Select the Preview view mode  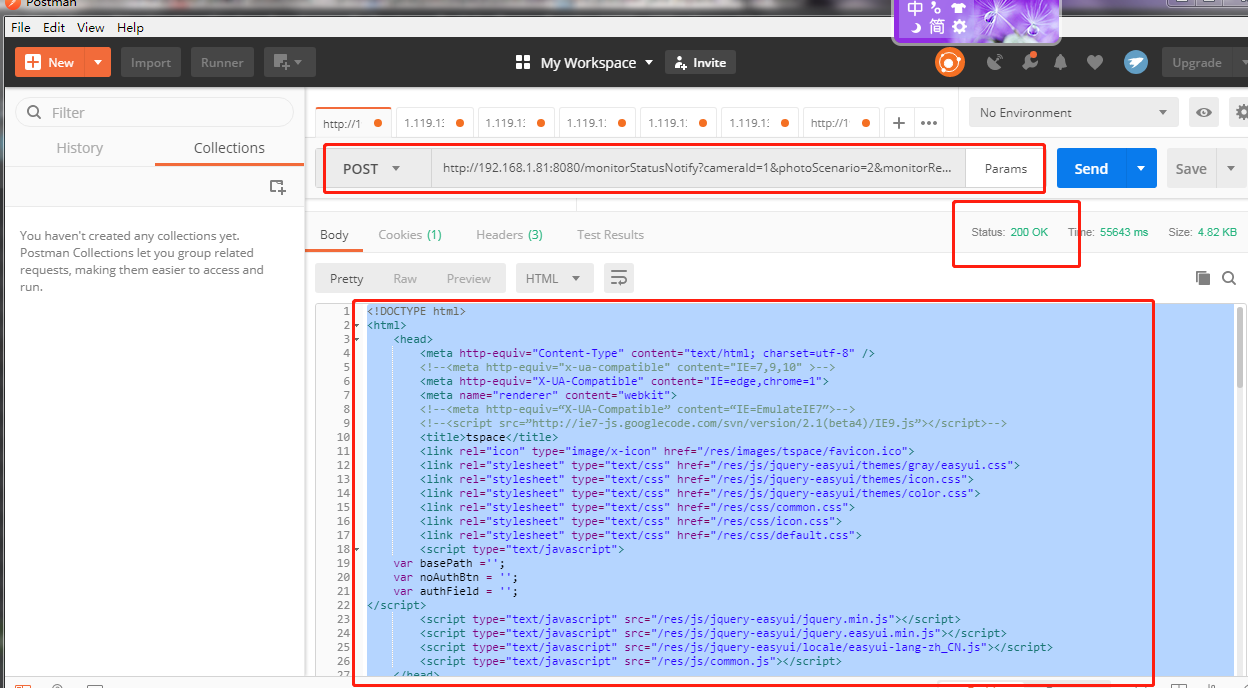point(469,278)
